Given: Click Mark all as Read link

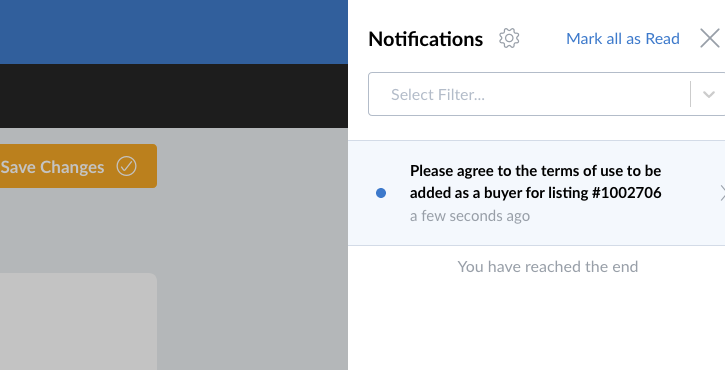Looking at the screenshot, I should pyautogui.click(x=623, y=39).
